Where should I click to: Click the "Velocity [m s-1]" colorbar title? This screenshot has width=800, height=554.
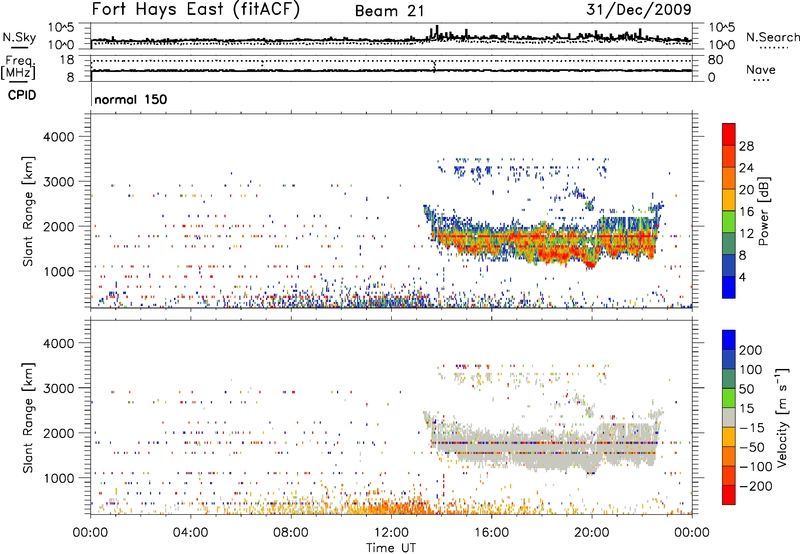point(781,417)
